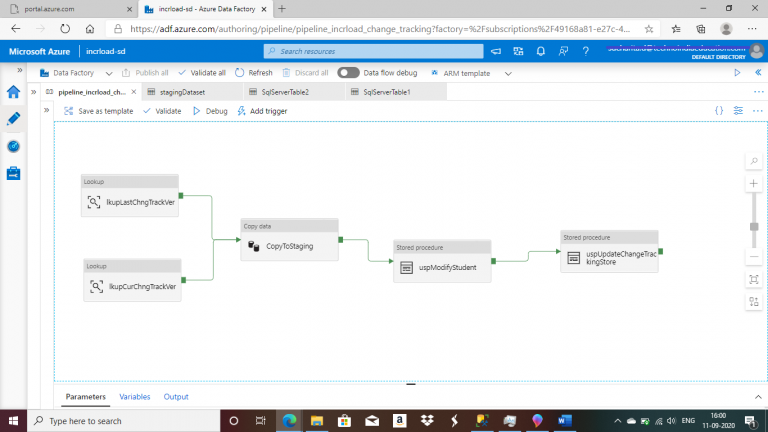The image size is (768, 432).
Task: Open the Parameters tab
Action: [x=86, y=397]
